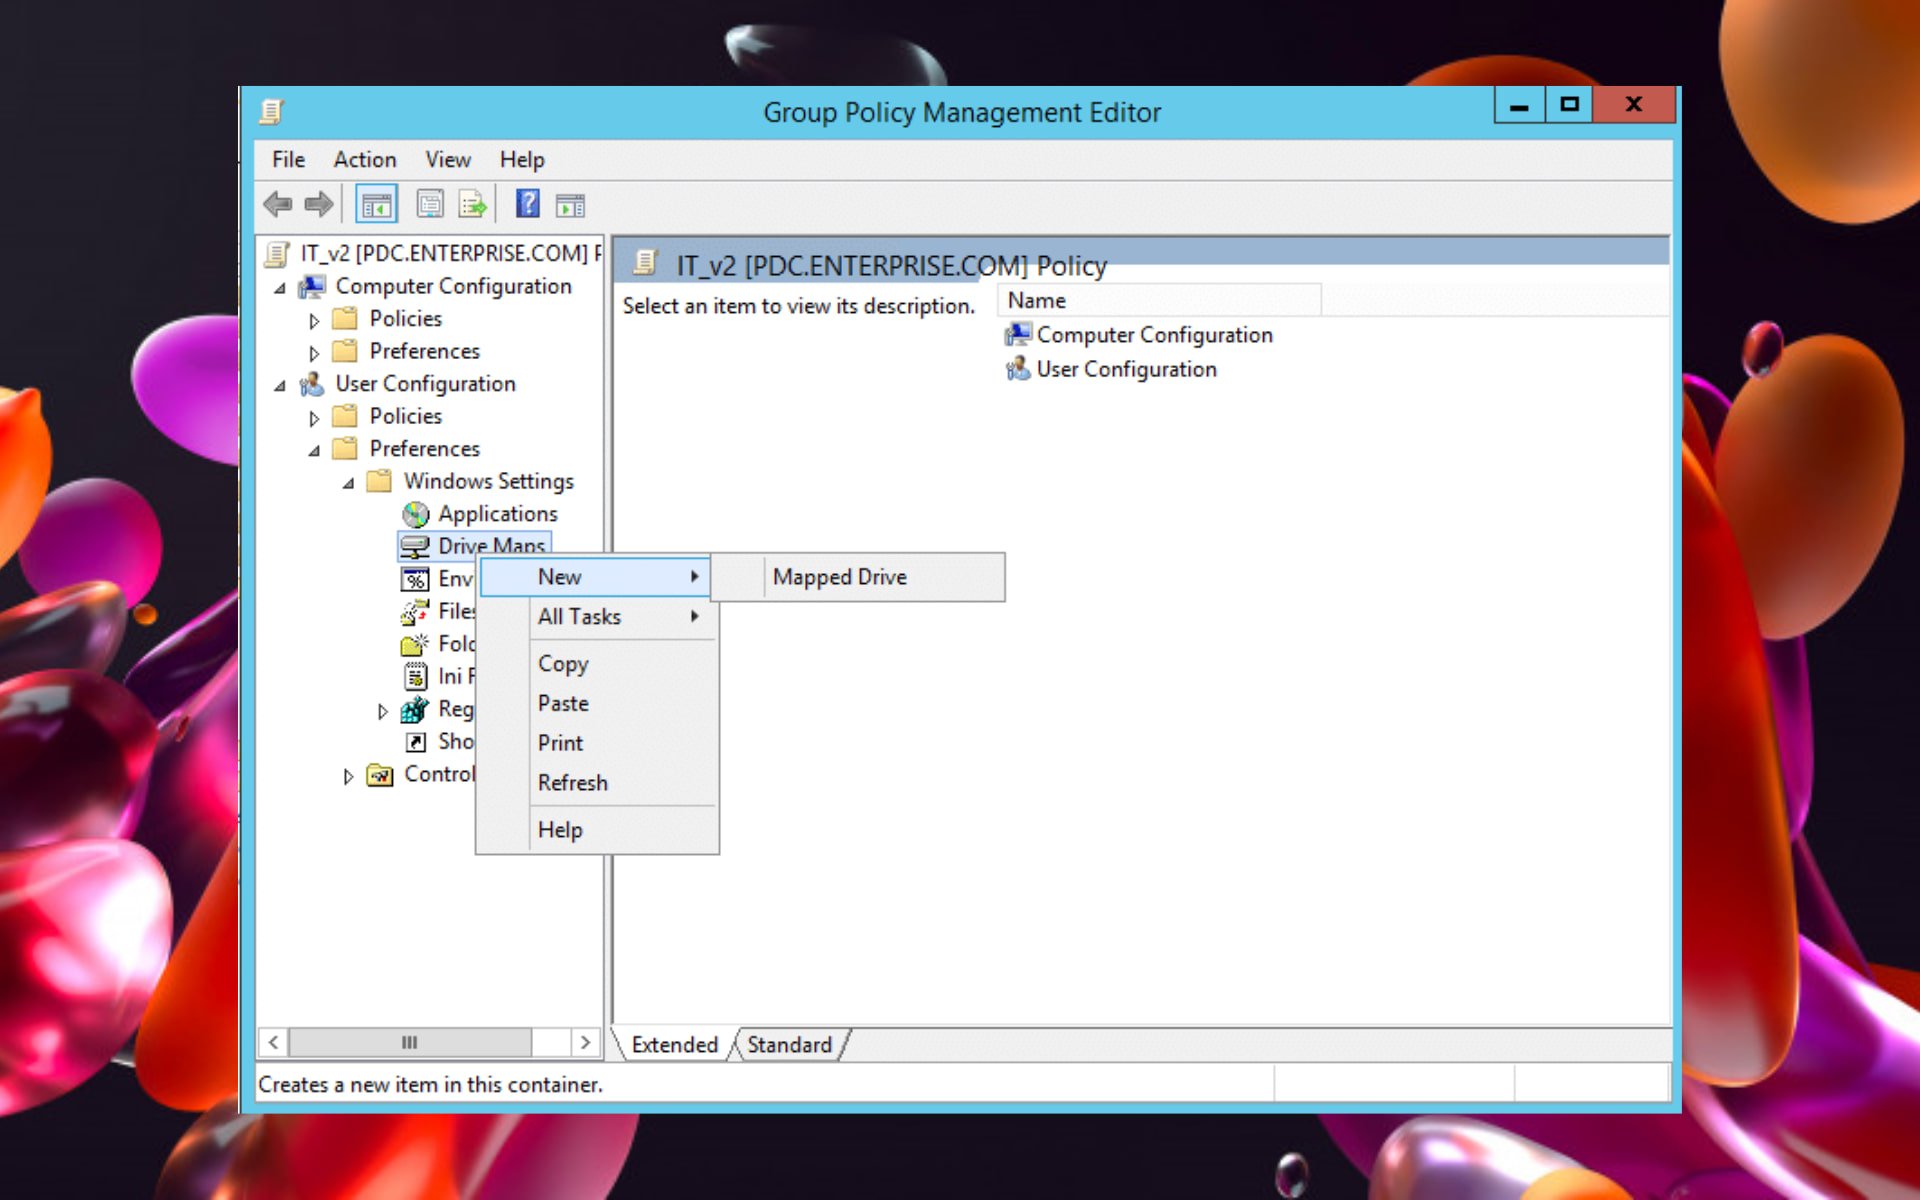Collapse User Configuration tree node
The width and height of the screenshot is (1920, 1200).
tap(280, 386)
